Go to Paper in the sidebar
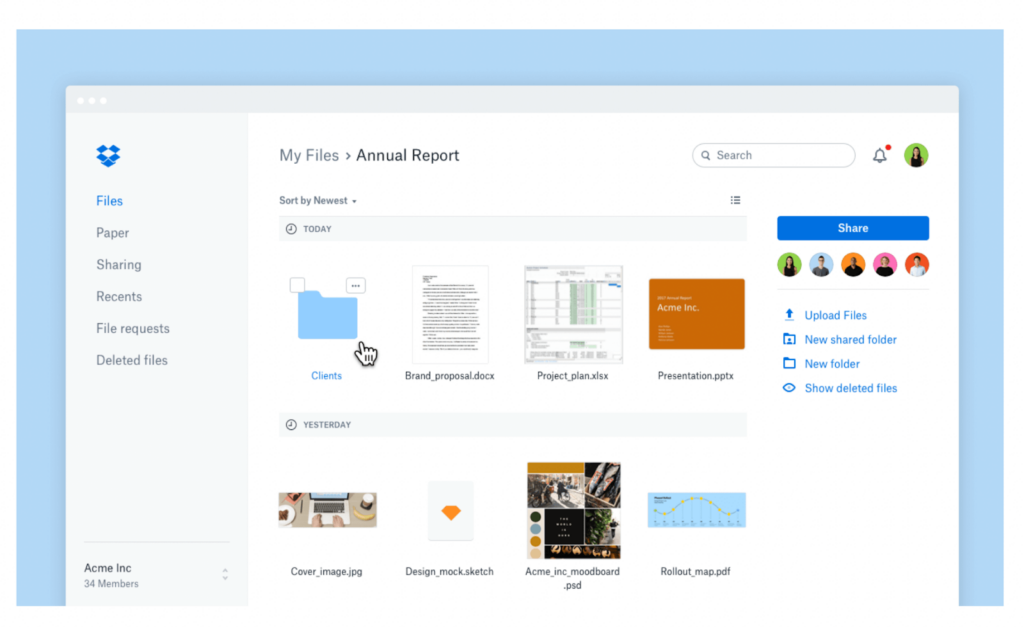 (112, 233)
